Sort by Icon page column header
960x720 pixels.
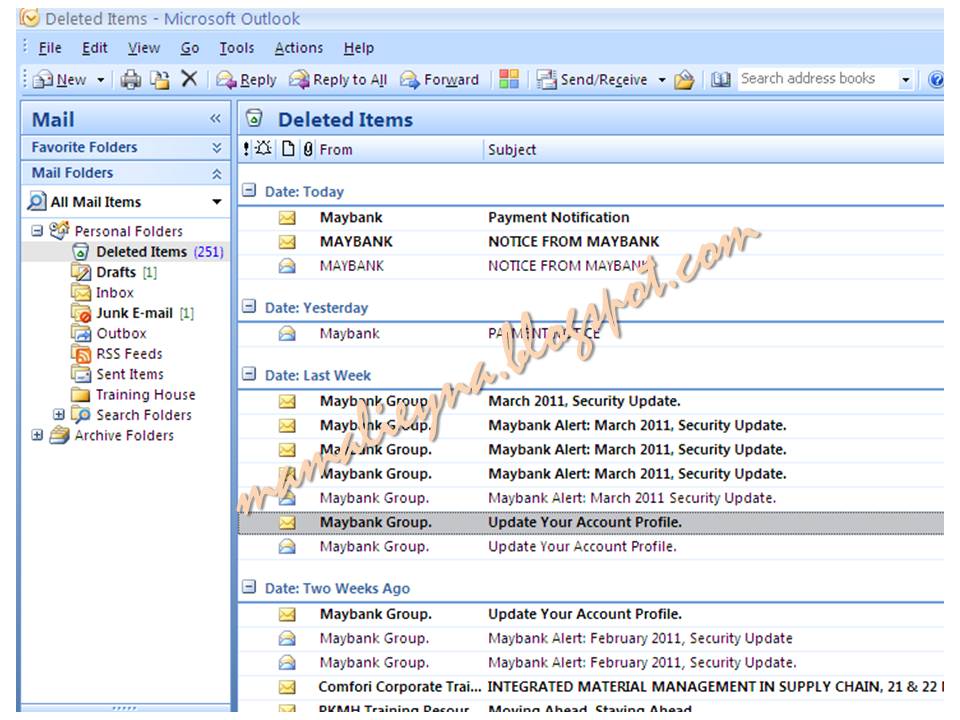288,149
